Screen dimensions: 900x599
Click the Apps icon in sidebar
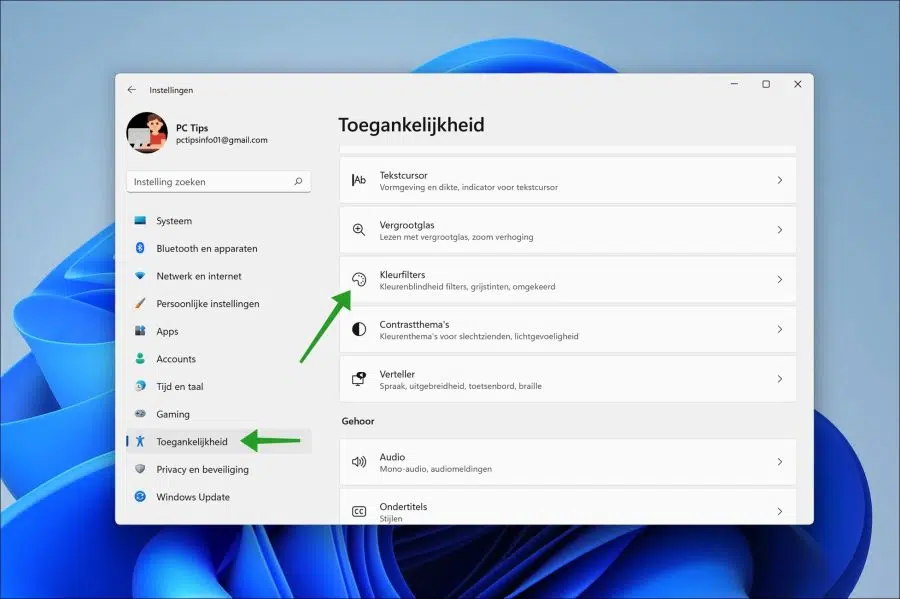(140, 330)
